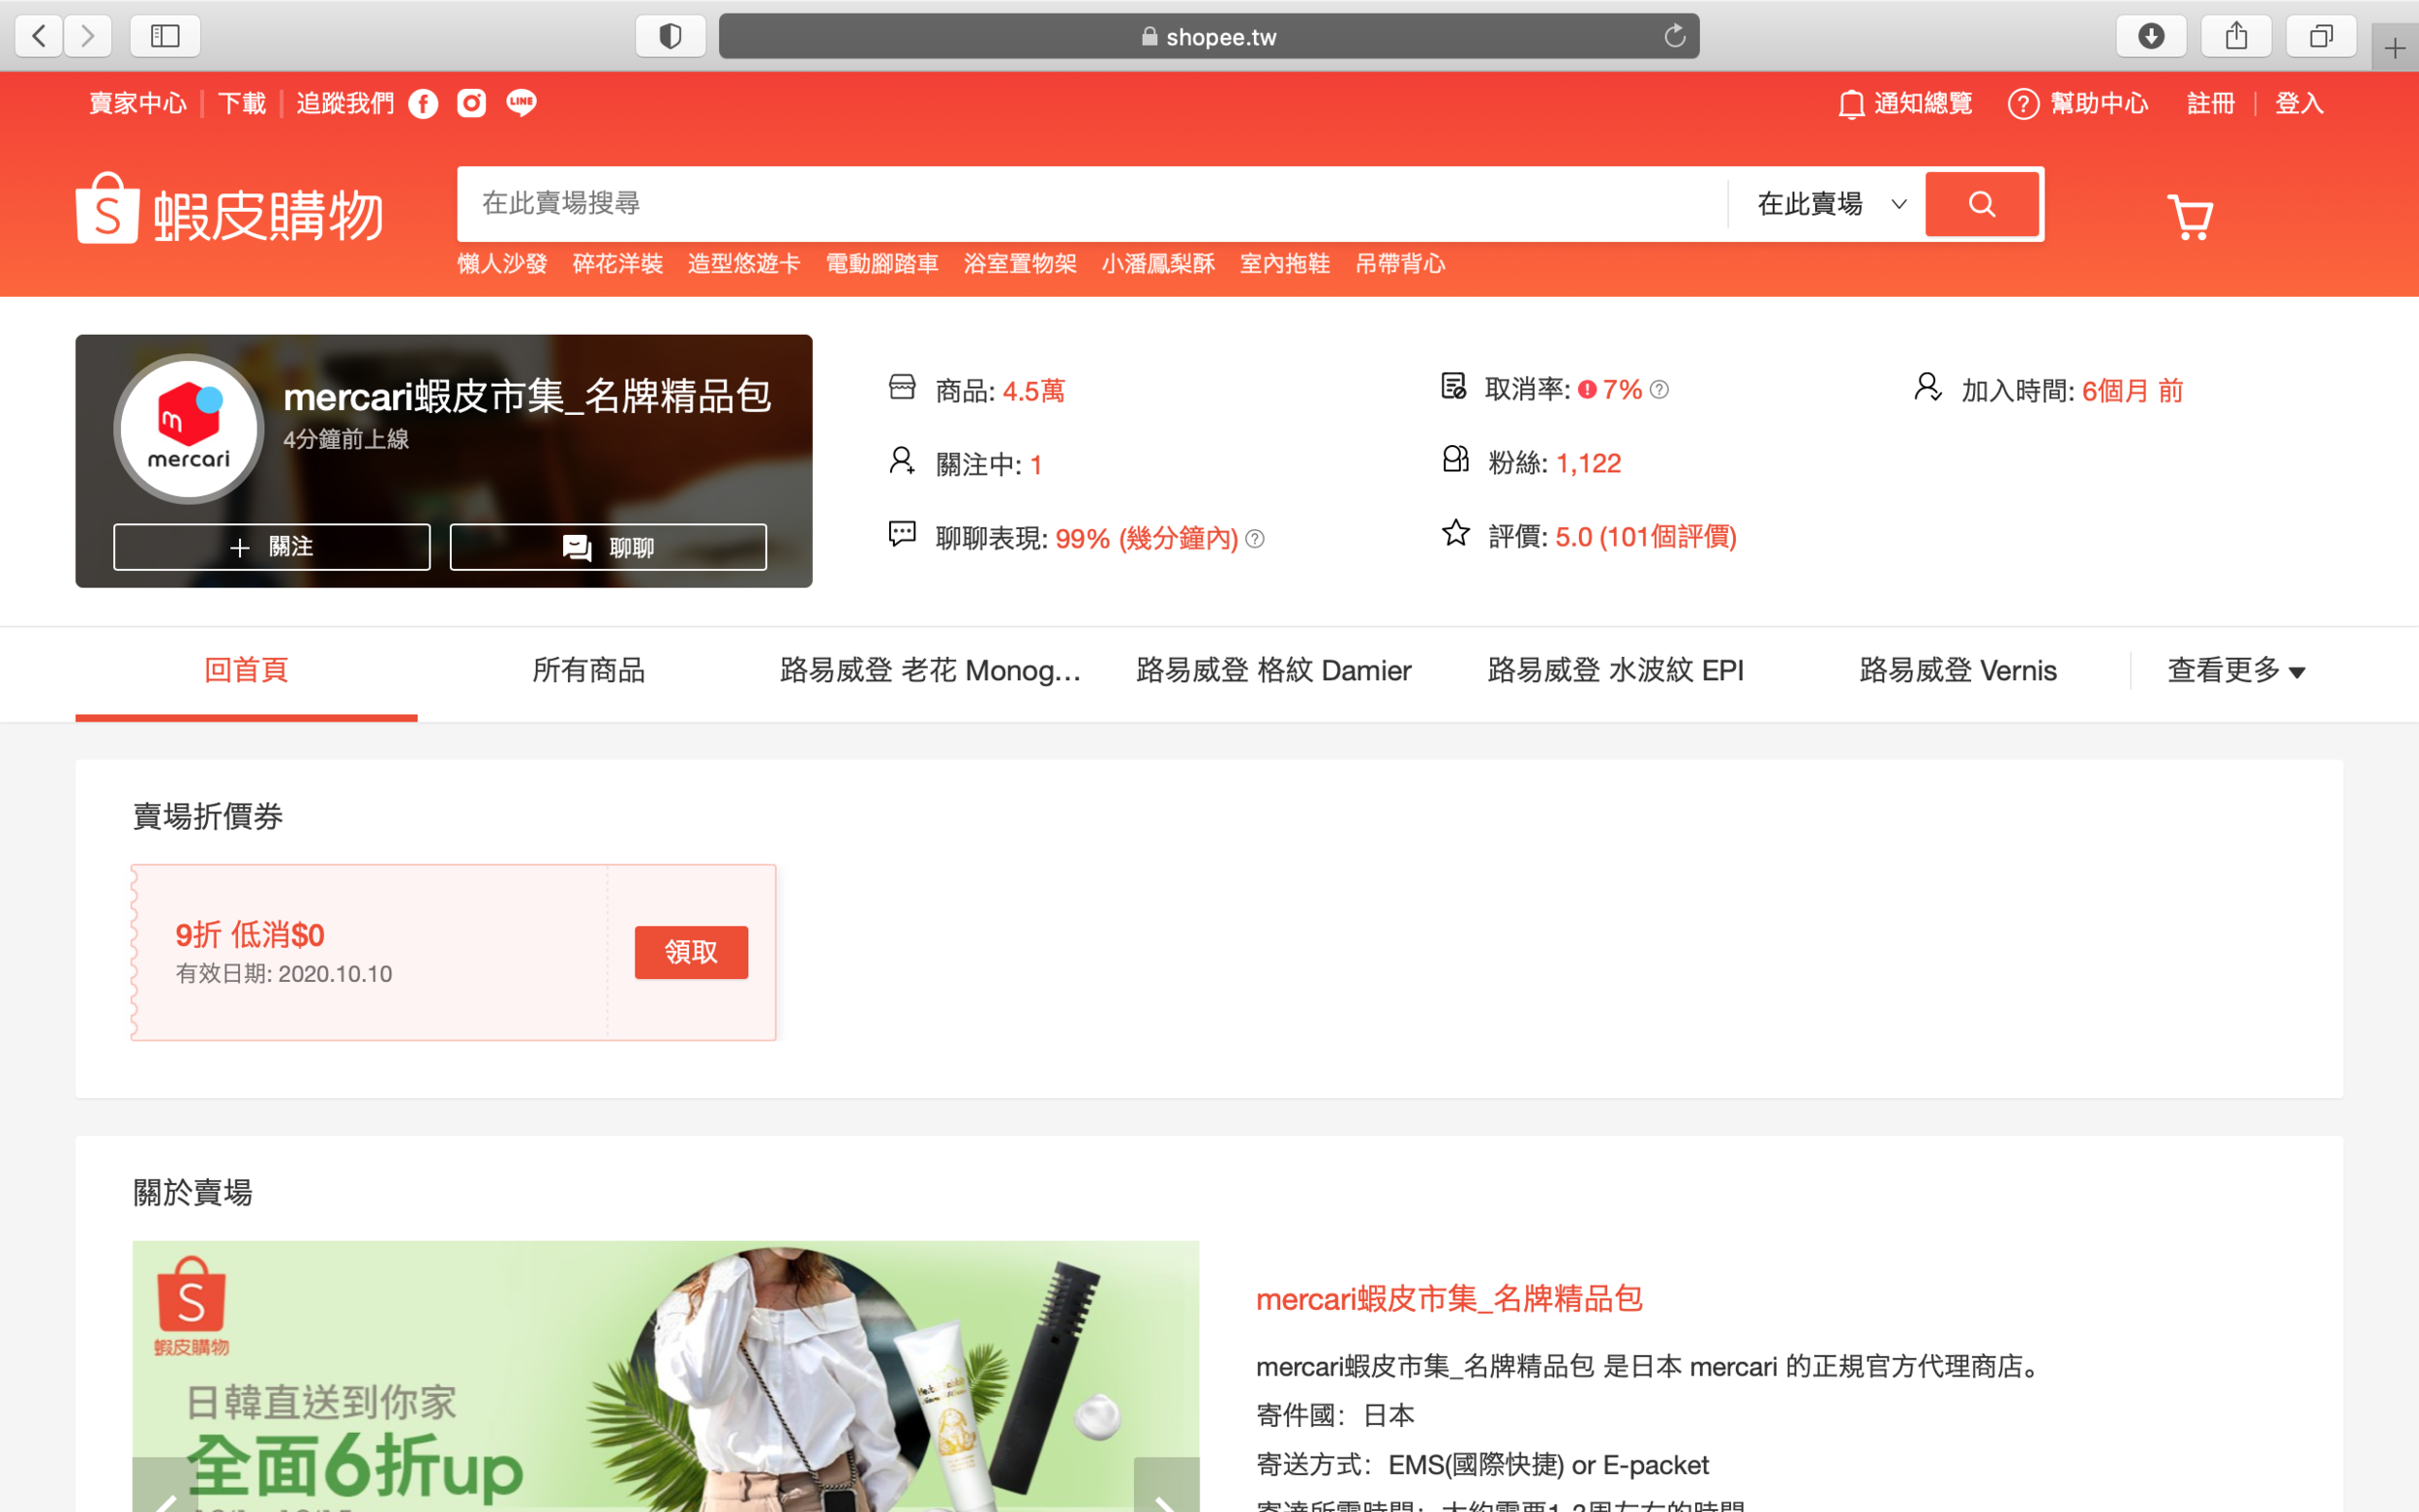Screen dimensions: 2419x1512
Task: Open the help center question icon
Action: [x=2023, y=103]
